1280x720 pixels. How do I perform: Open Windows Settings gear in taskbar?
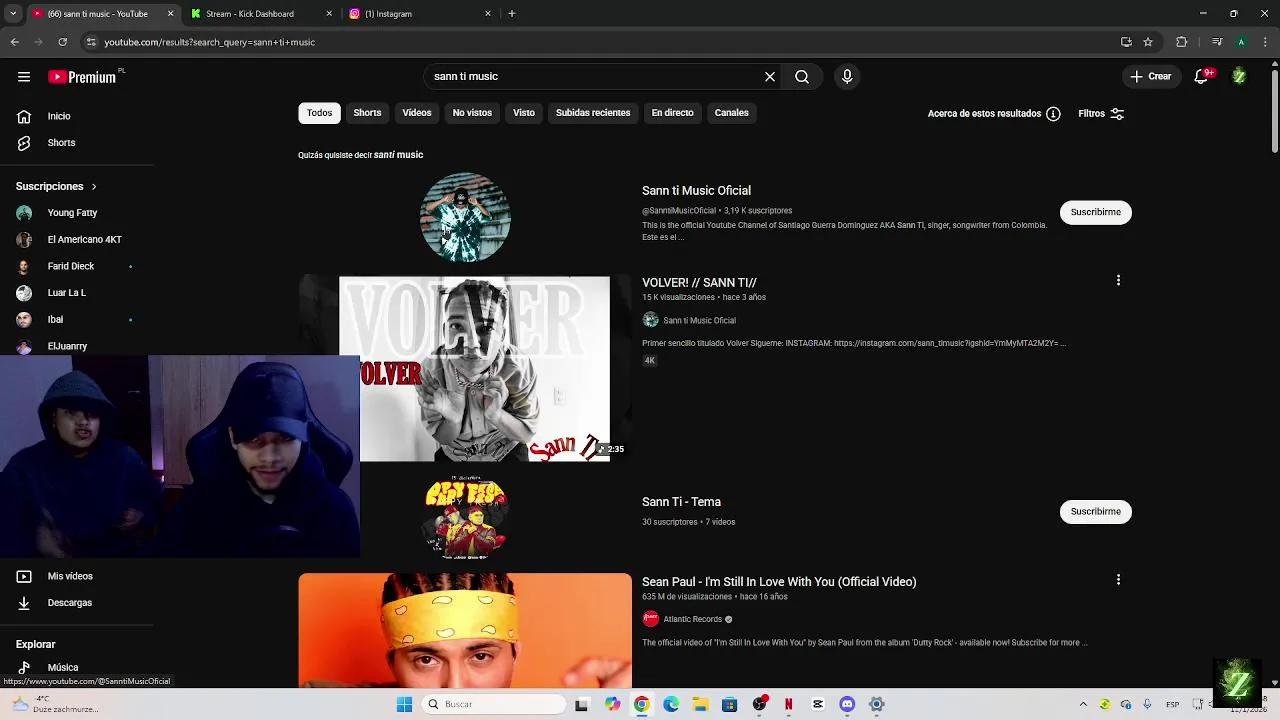pos(877,704)
